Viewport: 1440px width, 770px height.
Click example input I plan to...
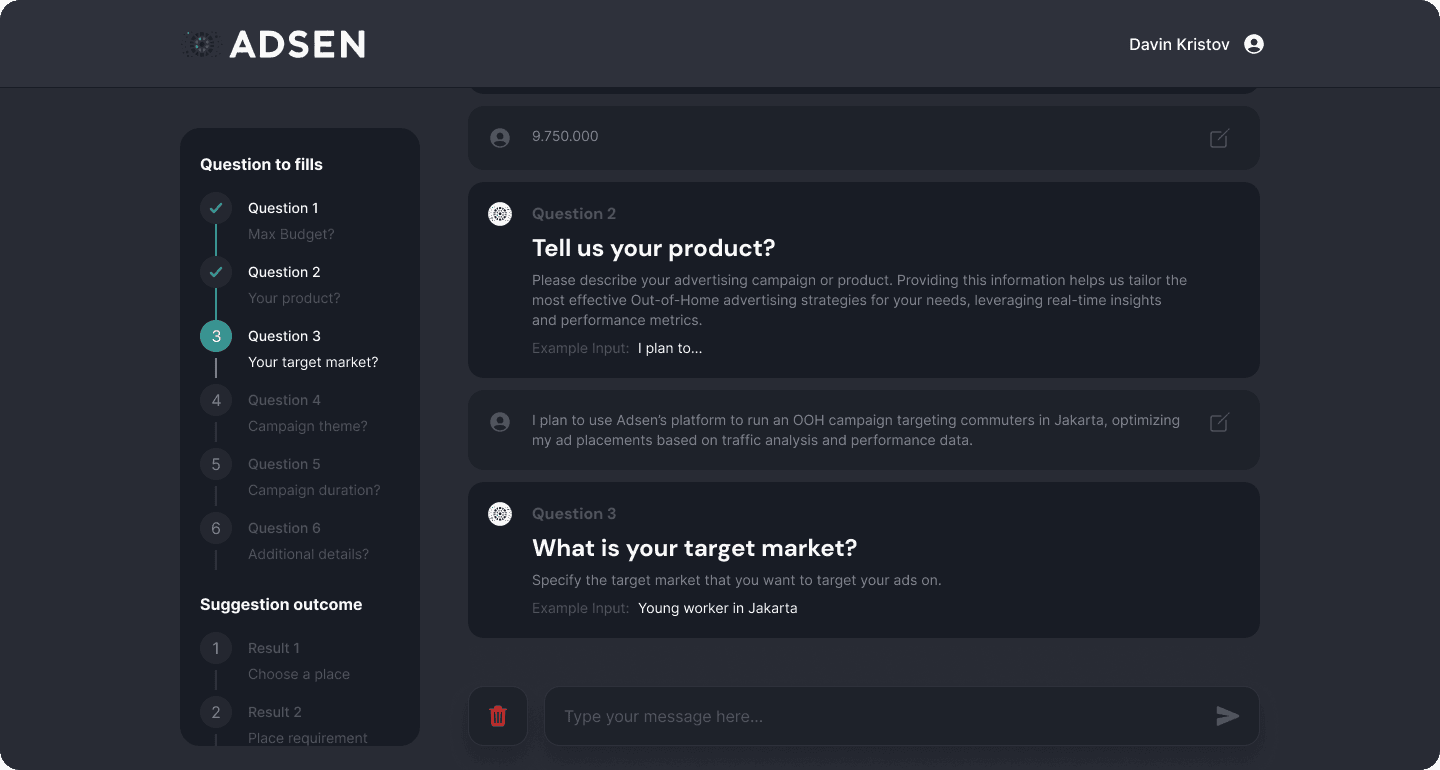tap(670, 348)
